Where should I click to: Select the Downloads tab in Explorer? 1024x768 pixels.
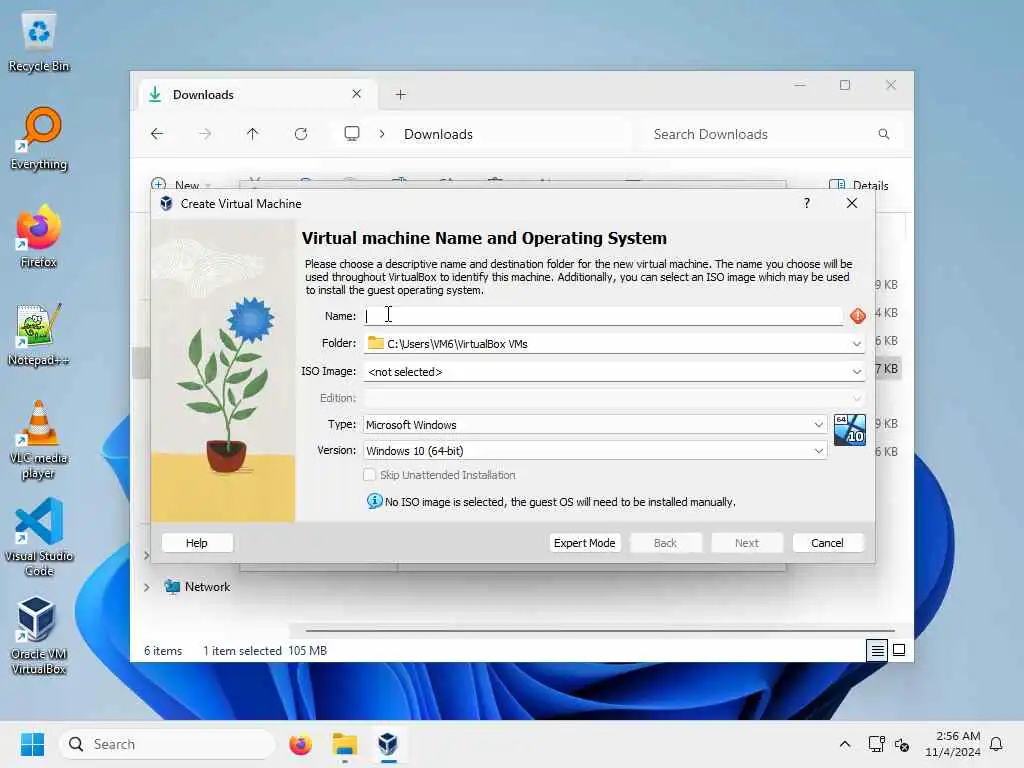(255, 95)
